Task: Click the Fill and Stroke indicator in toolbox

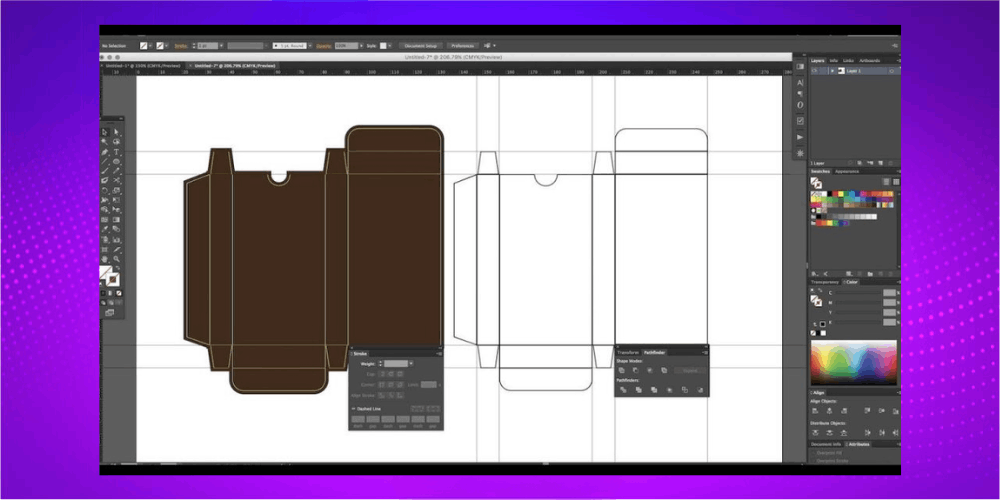Action: [110, 276]
